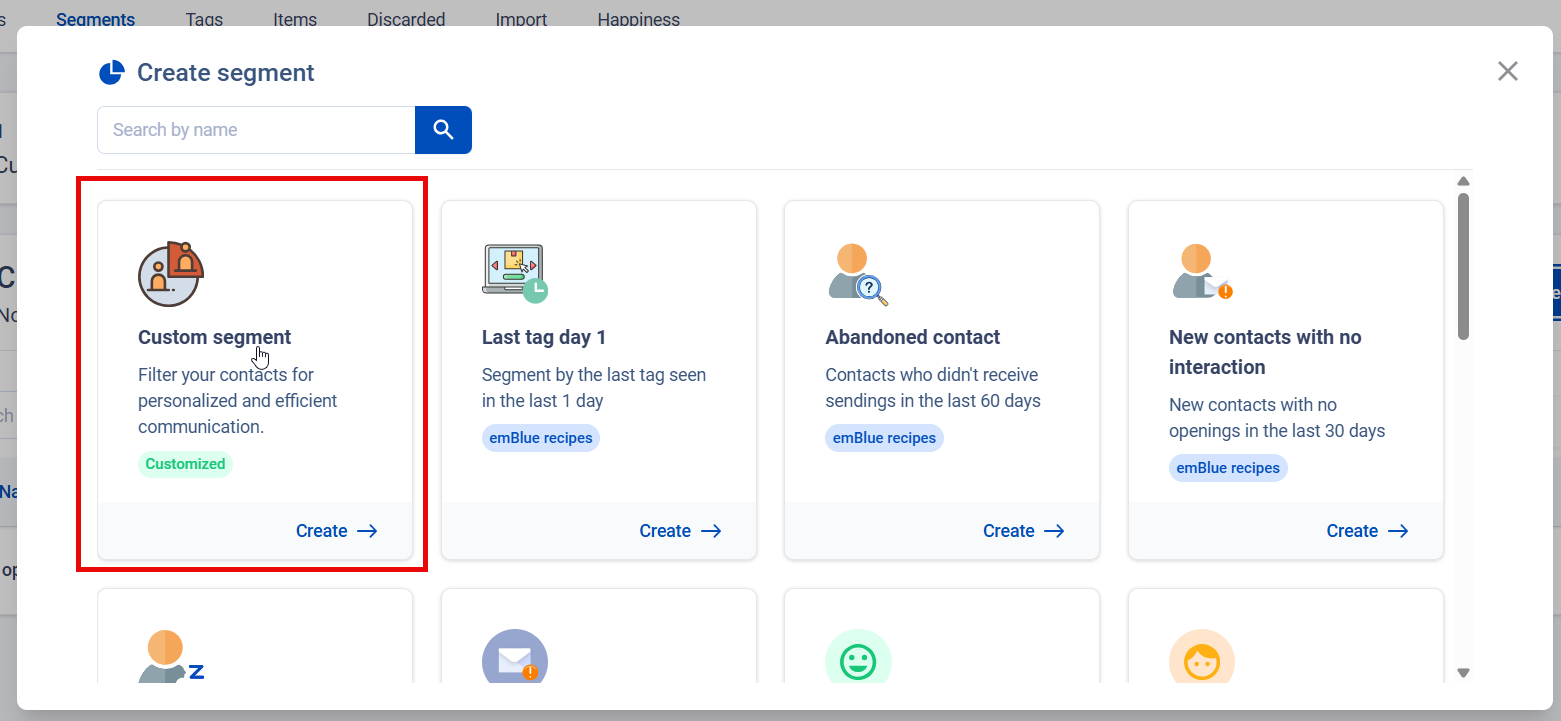Create the Last tag day 1 segment
1561x721 pixels.
(680, 531)
